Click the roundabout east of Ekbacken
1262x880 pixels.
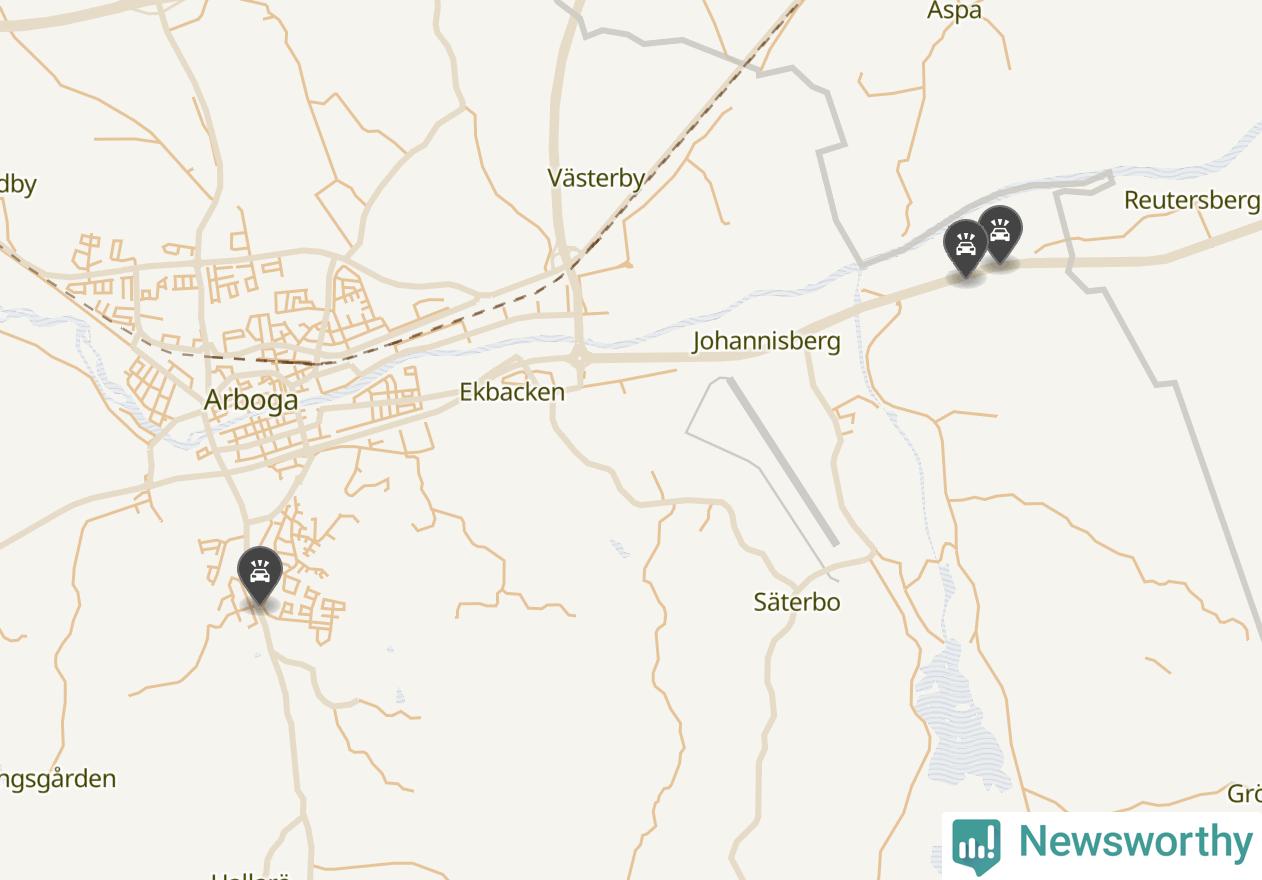tap(578, 358)
